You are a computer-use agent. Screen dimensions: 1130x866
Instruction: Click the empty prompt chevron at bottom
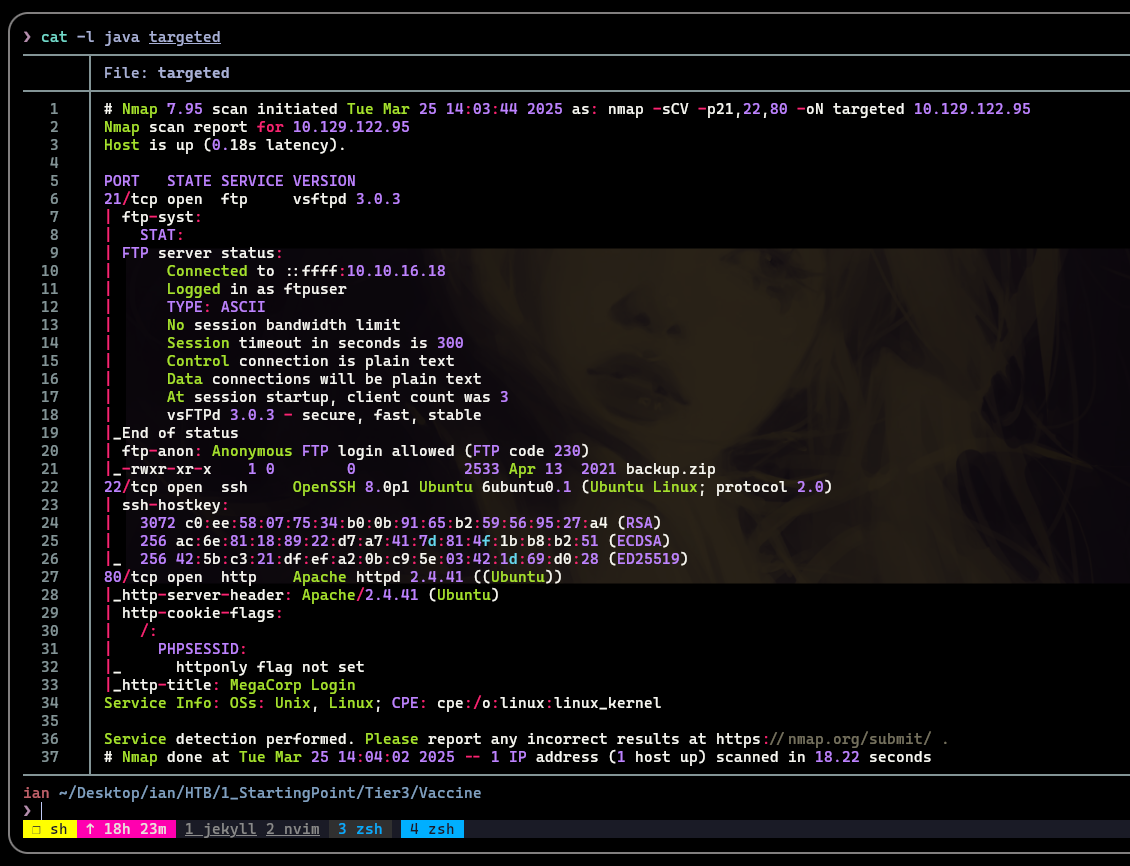[27, 810]
